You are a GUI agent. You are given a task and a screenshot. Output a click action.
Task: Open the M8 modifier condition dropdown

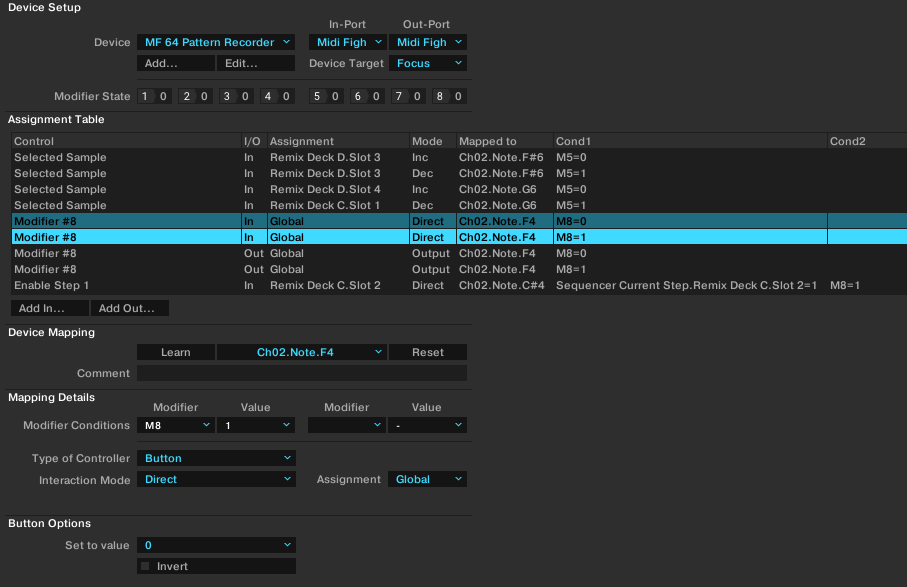pos(176,425)
